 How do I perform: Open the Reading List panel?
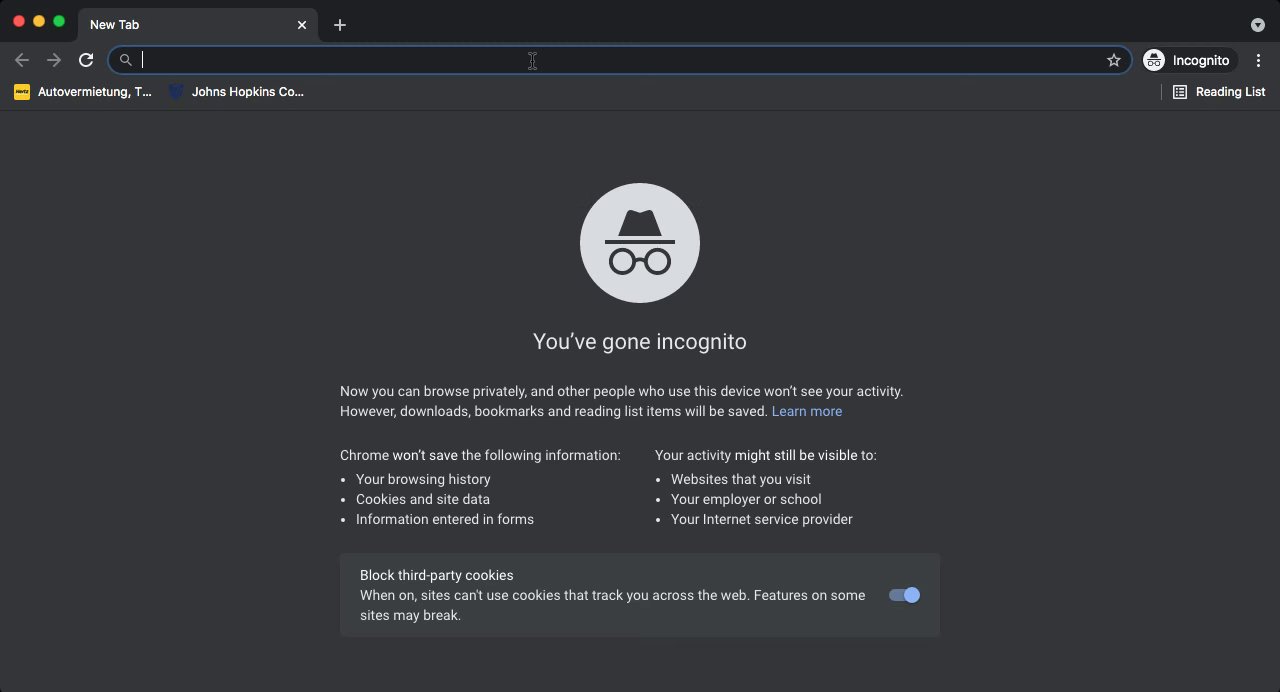pos(1219,92)
